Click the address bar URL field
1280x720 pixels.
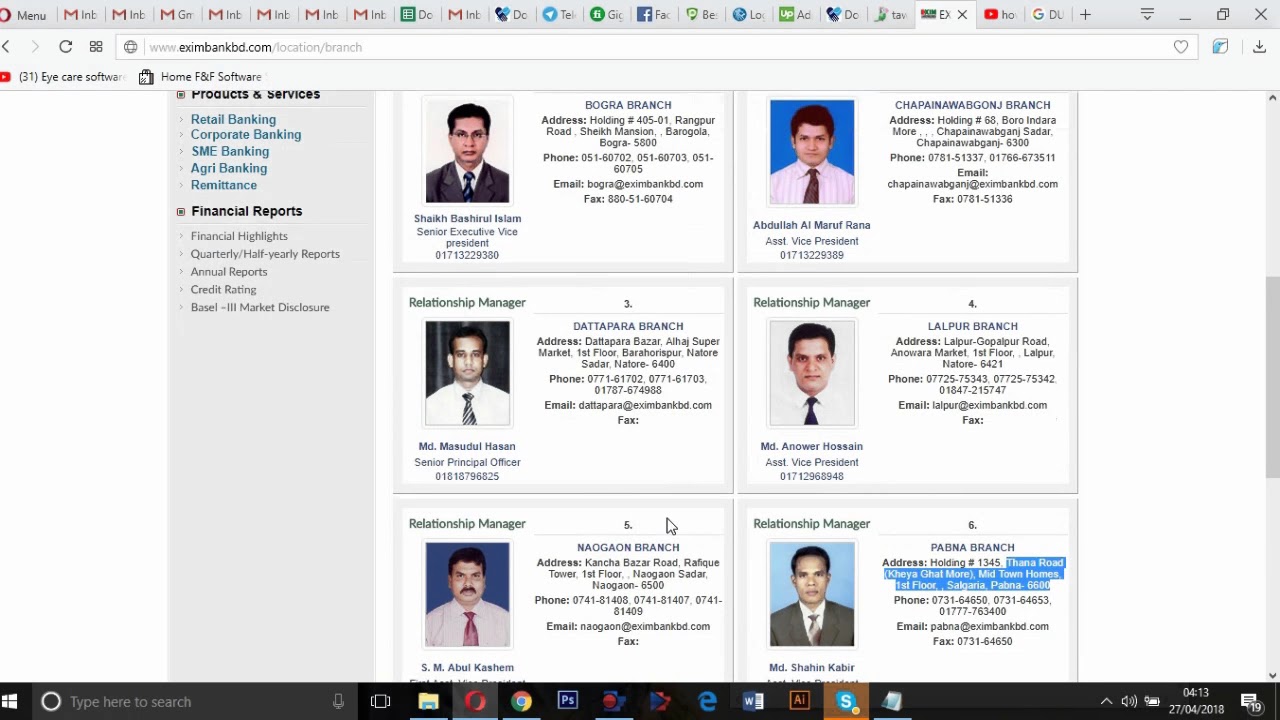[650, 47]
